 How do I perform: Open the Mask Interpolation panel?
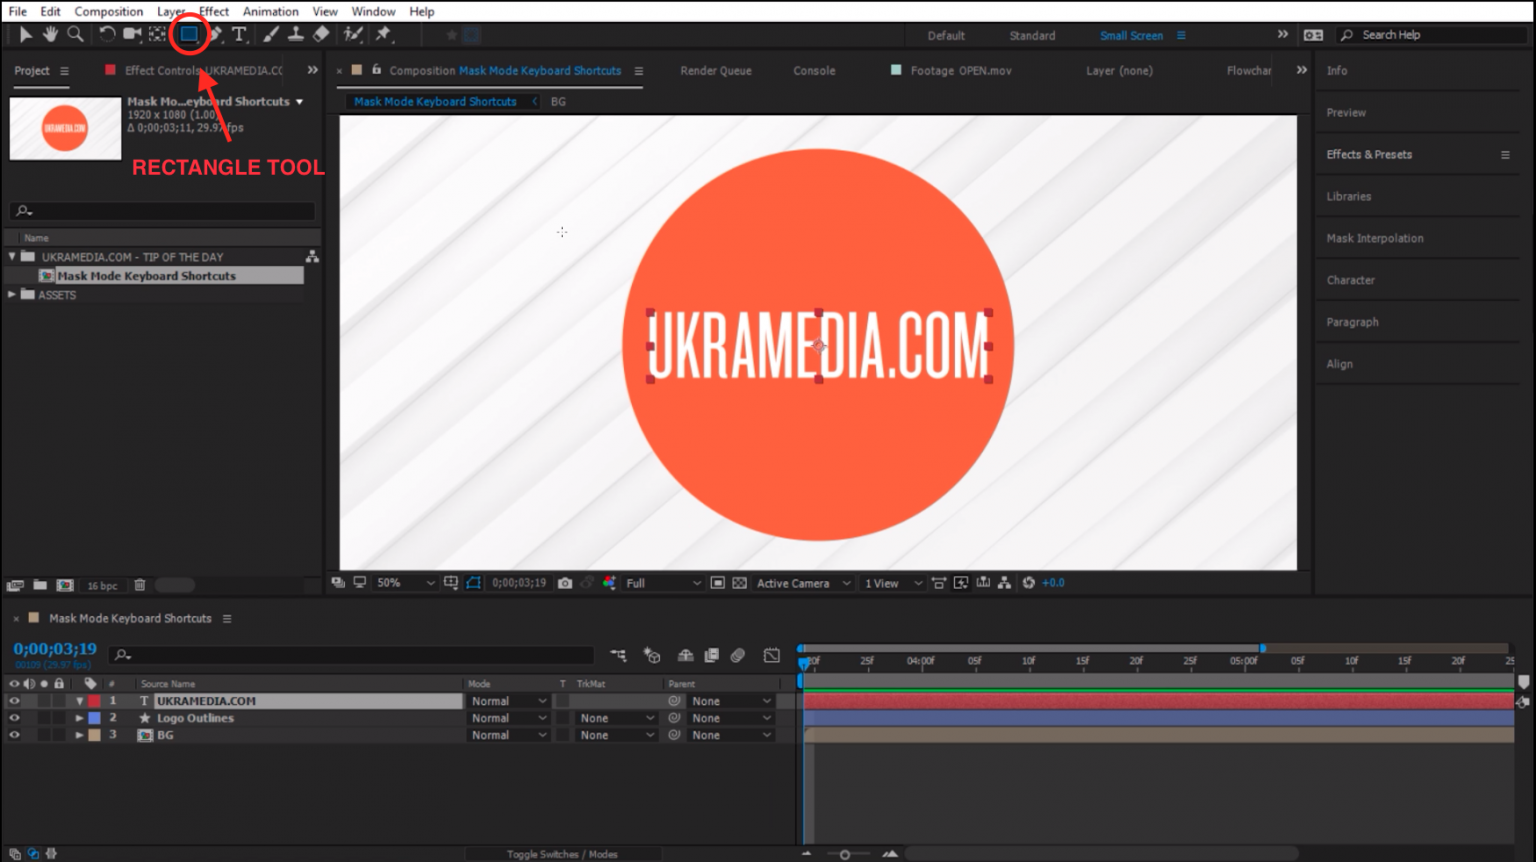point(1375,238)
